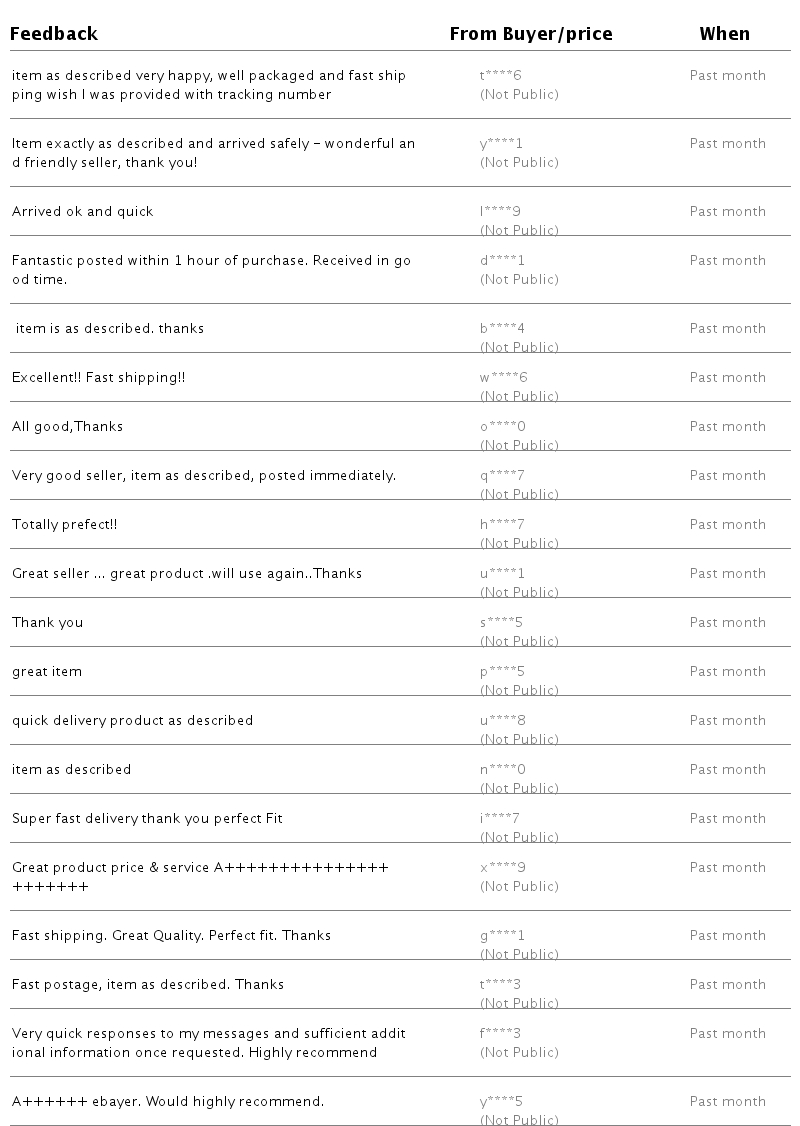Viewport: 800px width, 1126px height.
Task: Select buyer s****5 username
Action: pos(501,623)
